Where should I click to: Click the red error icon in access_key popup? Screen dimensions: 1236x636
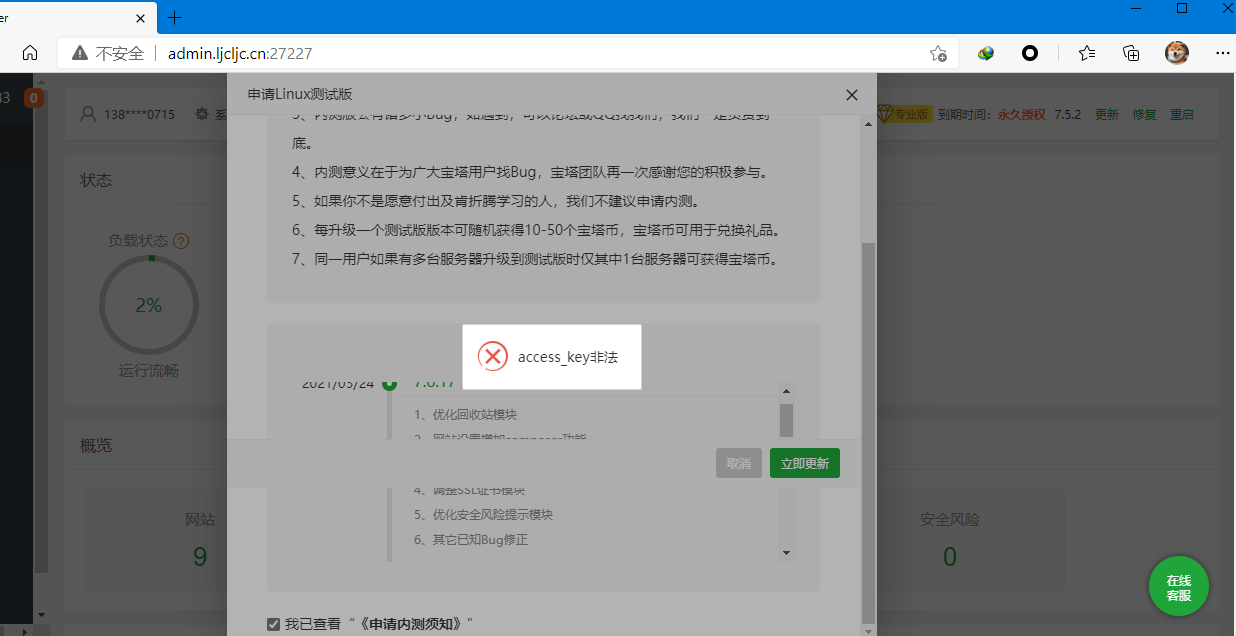[493, 356]
